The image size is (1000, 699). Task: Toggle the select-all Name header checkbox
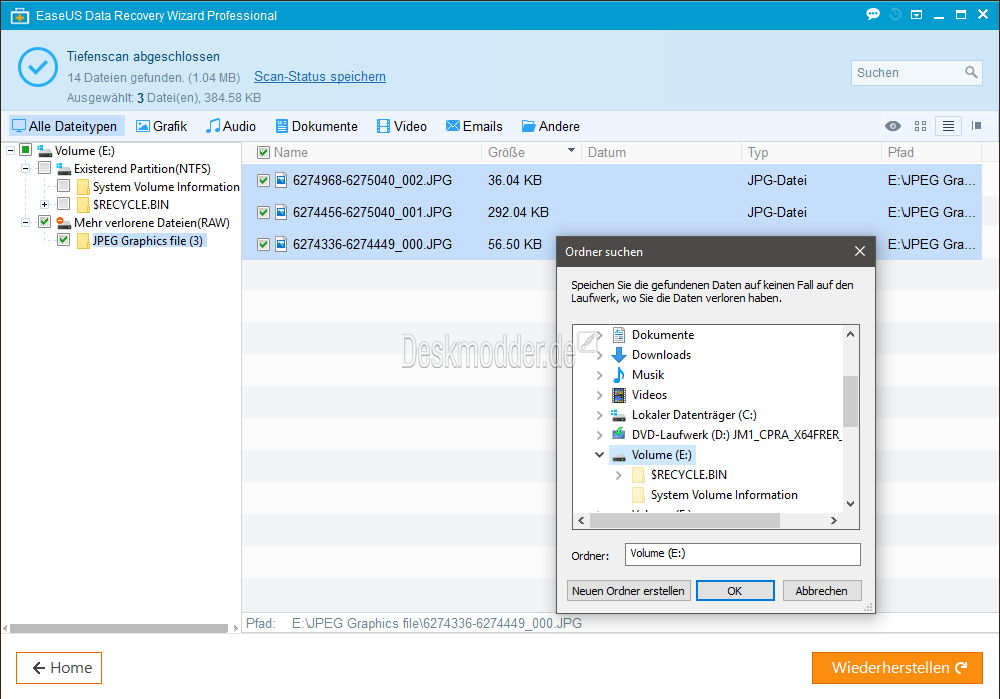[263, 152]
